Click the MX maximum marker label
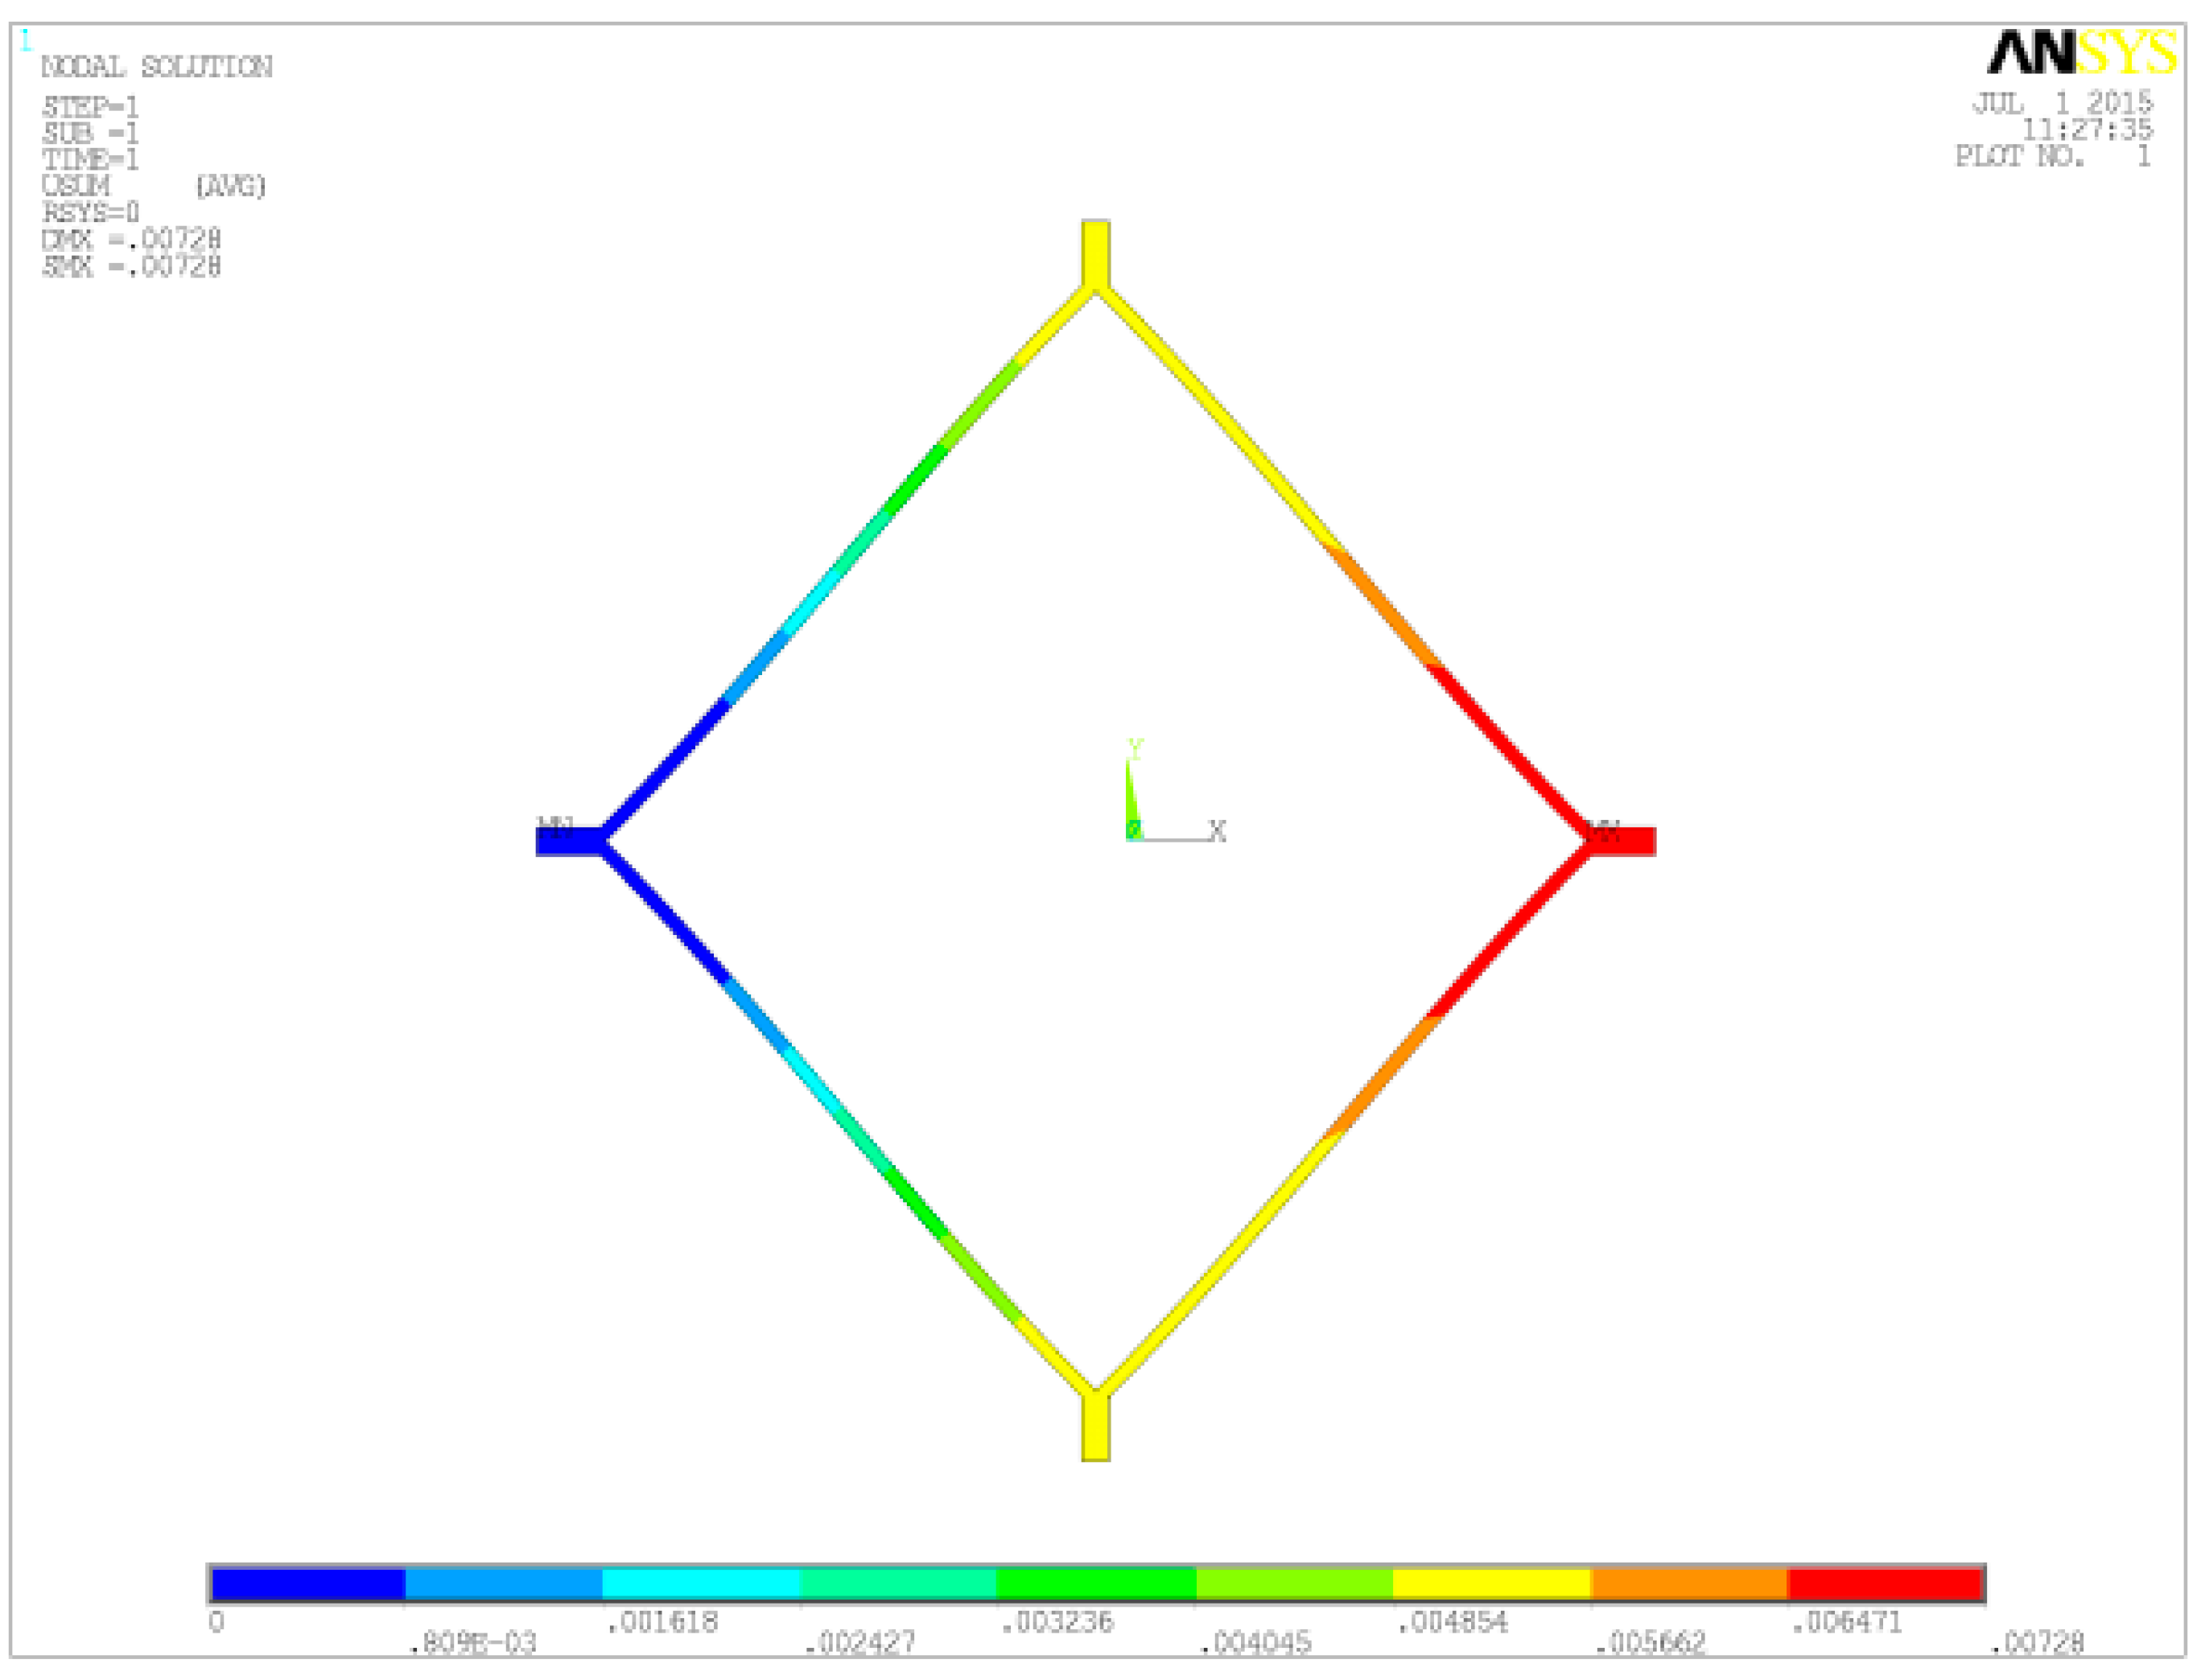This screenshot has height=1680, width=2201. click(x=1603, y=830)
